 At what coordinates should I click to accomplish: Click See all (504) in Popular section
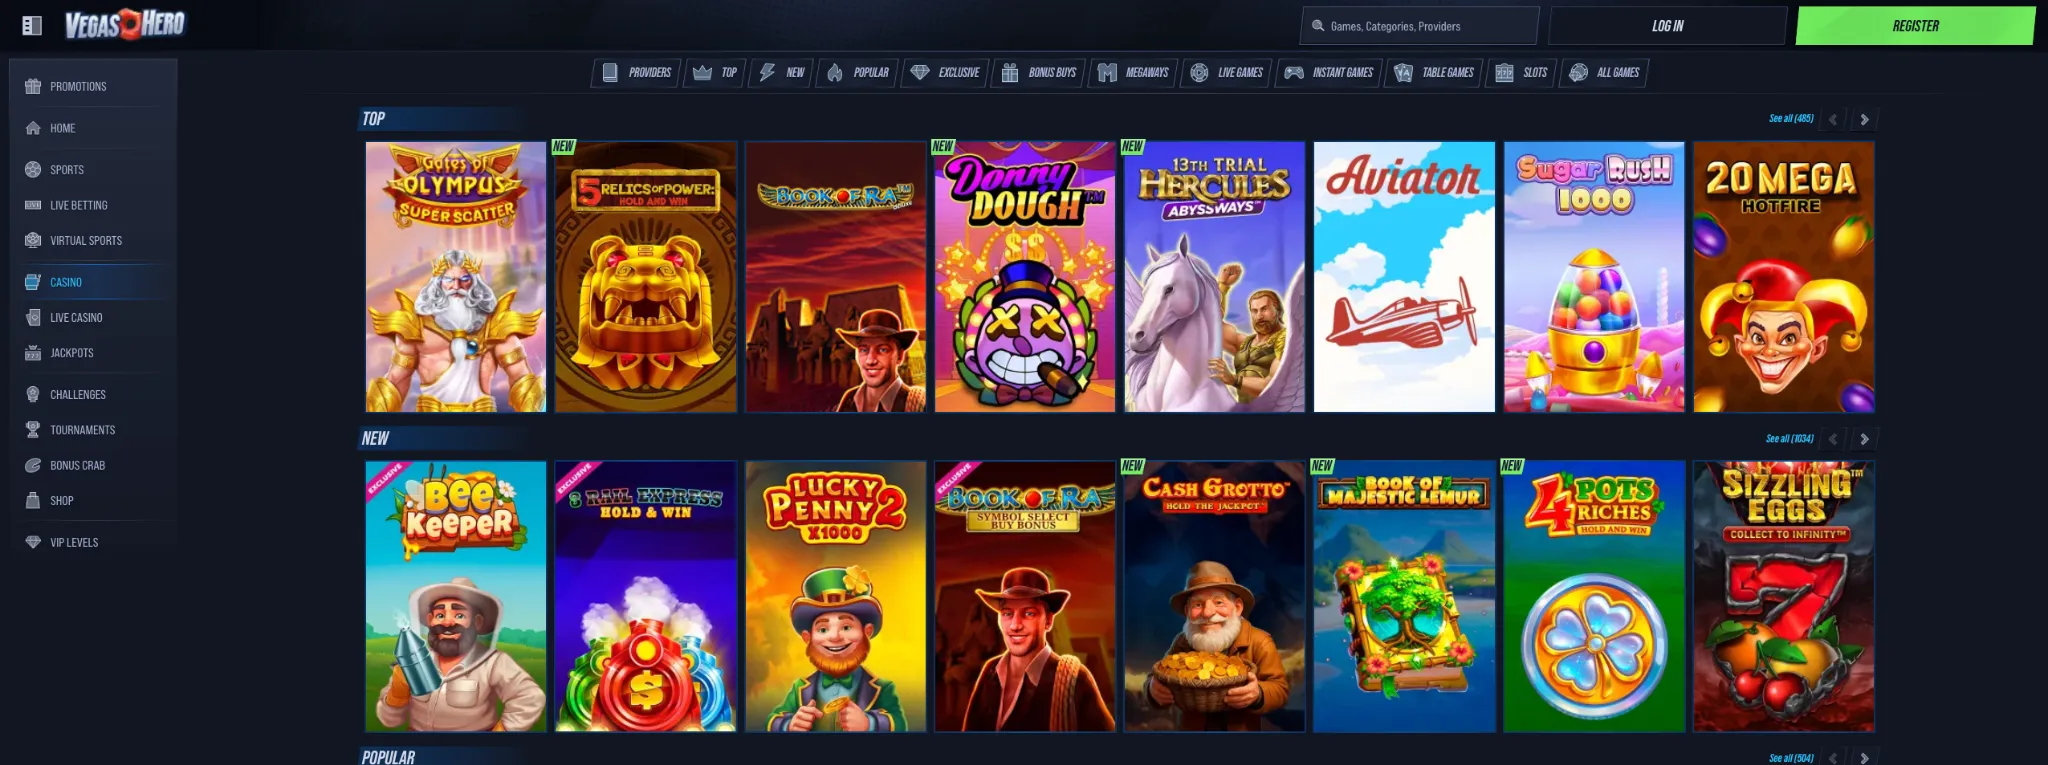(1791, 758)
